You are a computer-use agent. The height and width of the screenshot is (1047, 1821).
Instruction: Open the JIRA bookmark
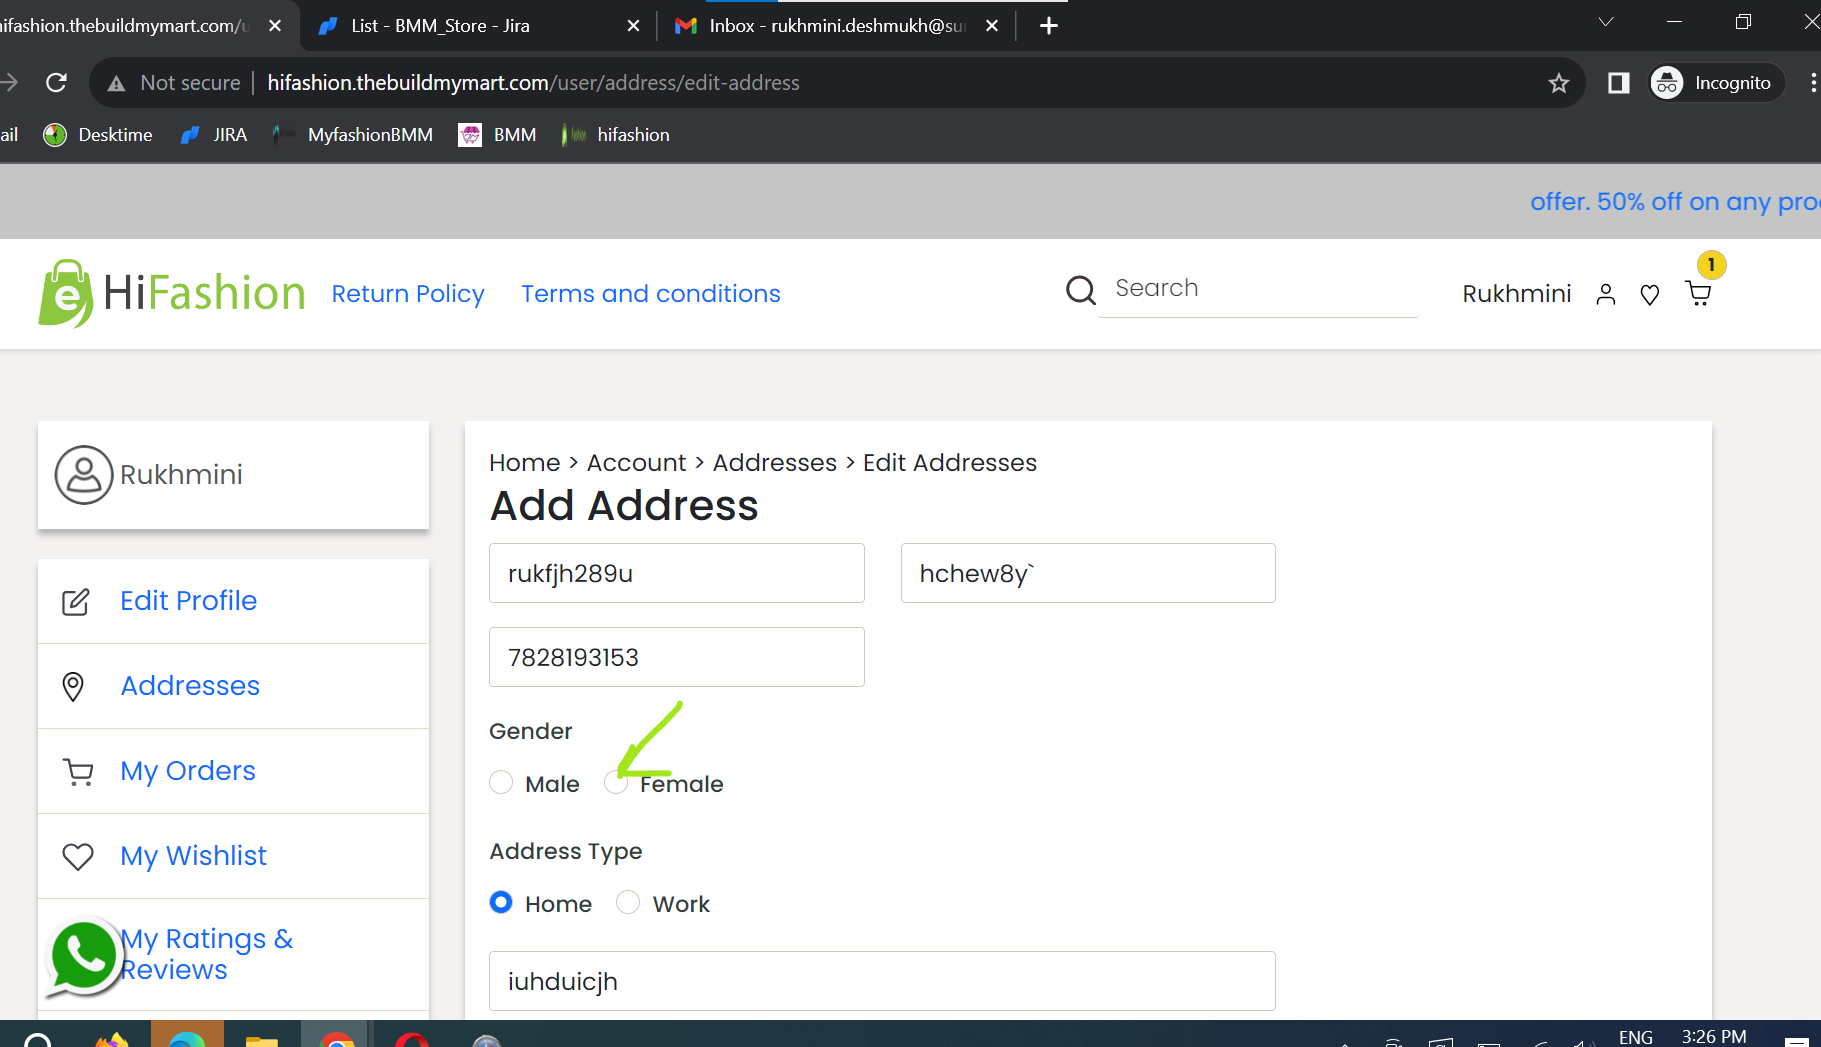coord(214,135)
